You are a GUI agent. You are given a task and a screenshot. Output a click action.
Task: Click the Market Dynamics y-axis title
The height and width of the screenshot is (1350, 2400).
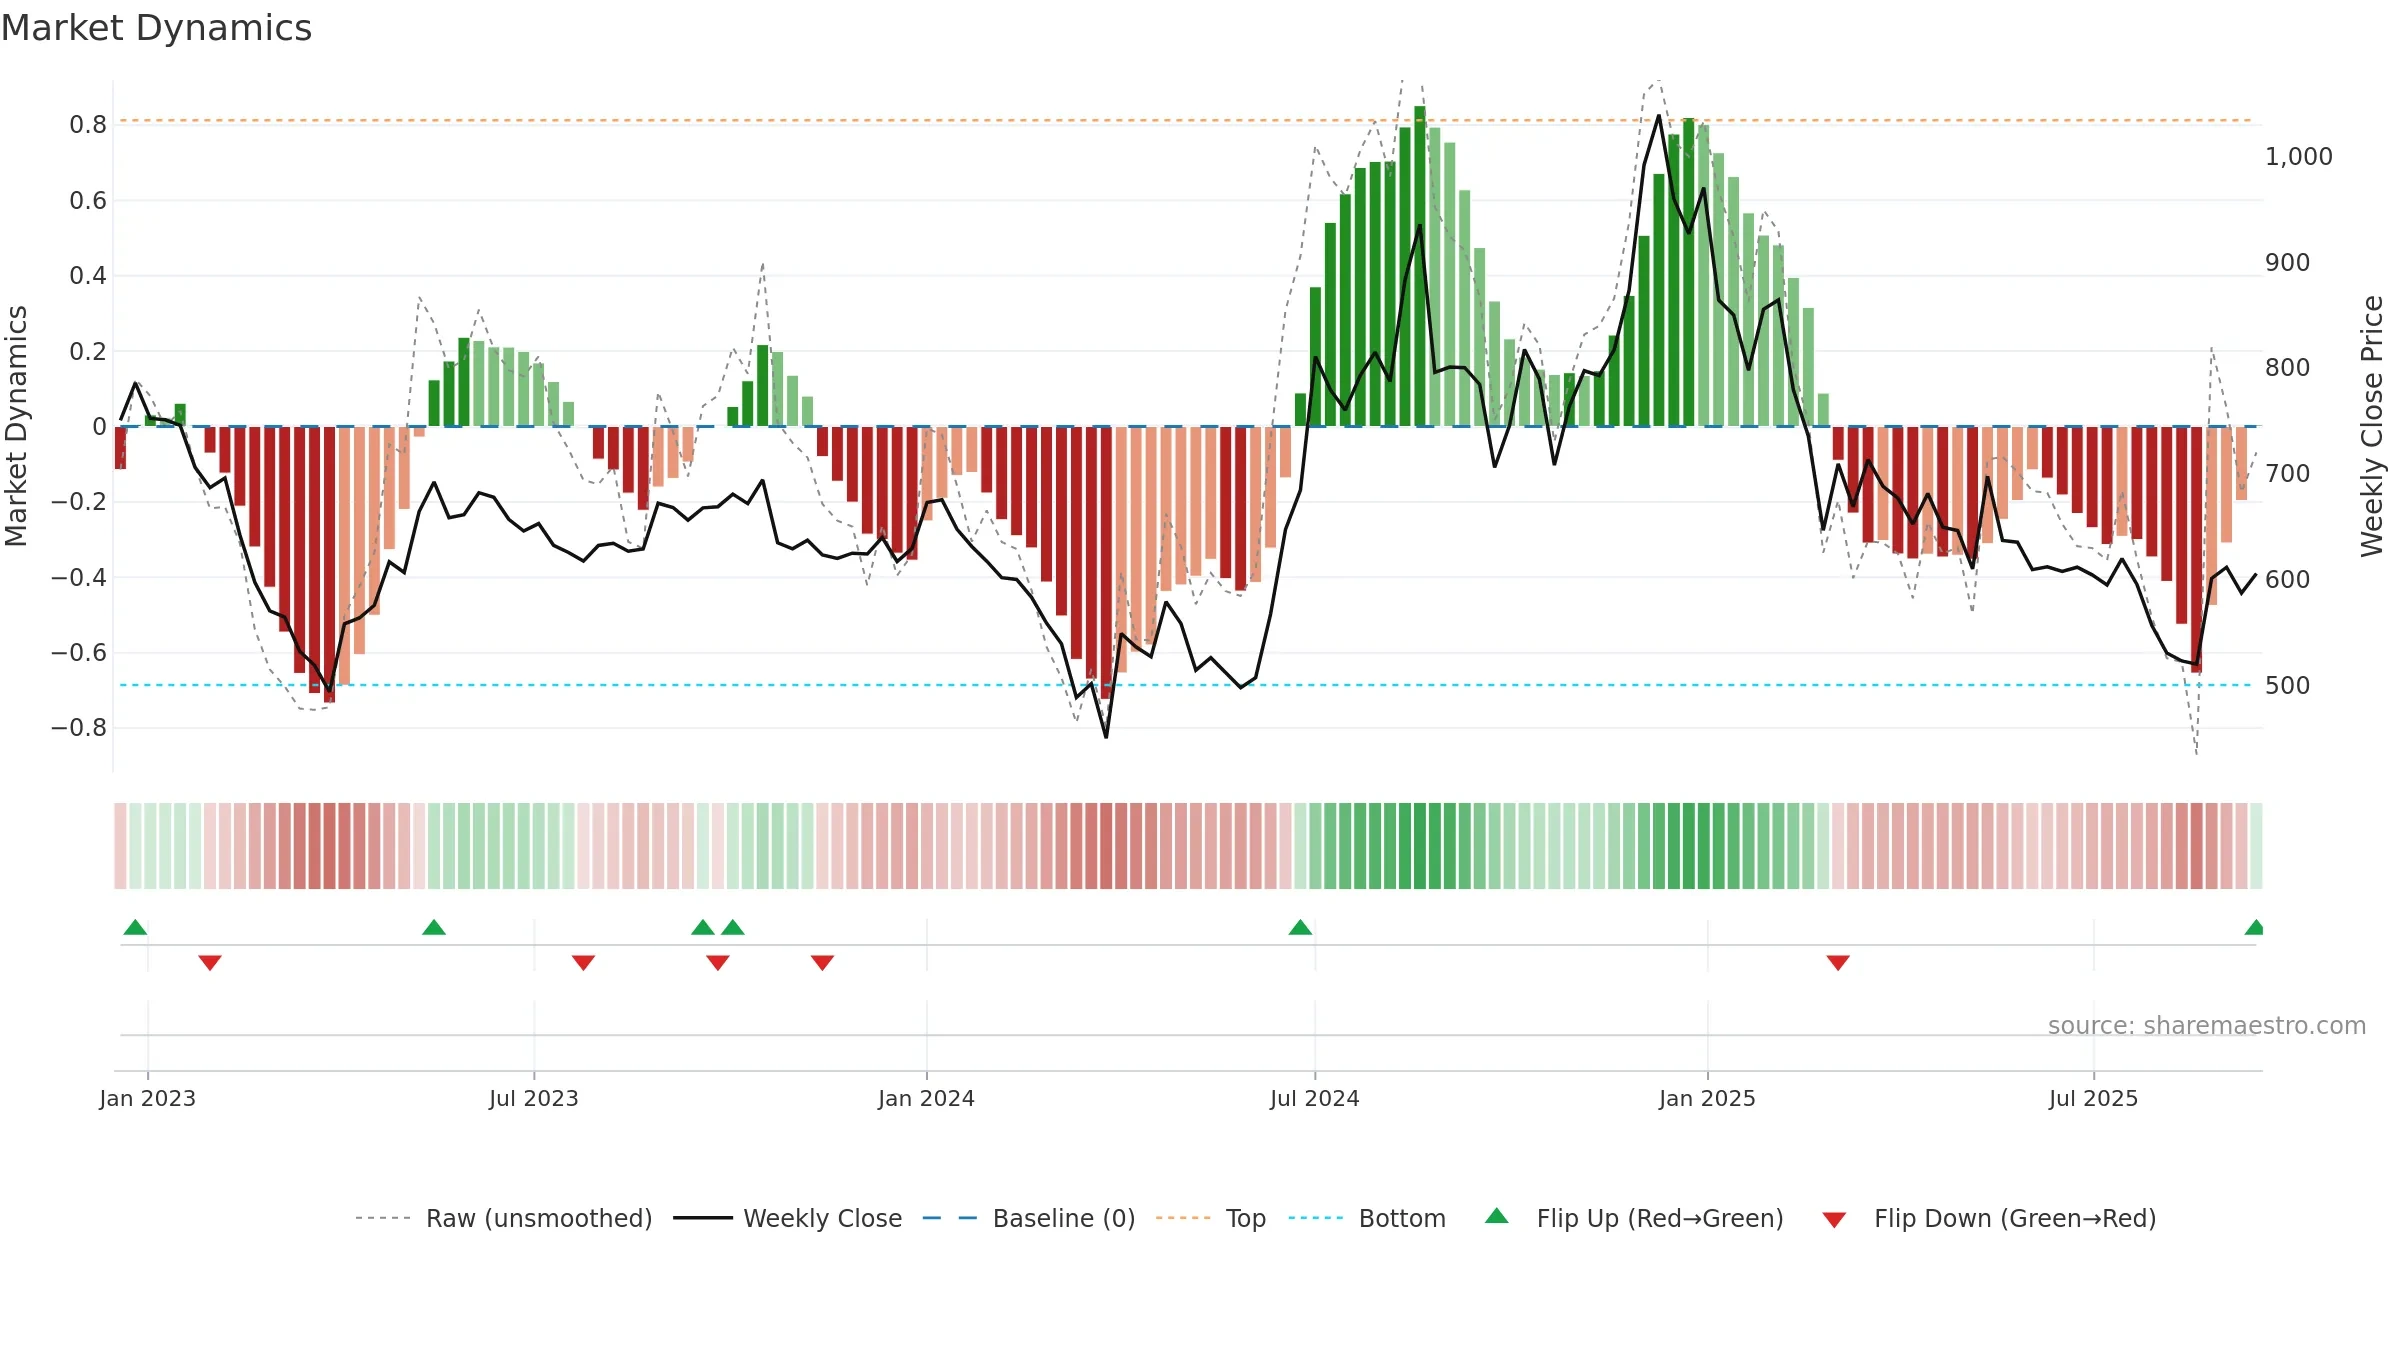point(16,426)
